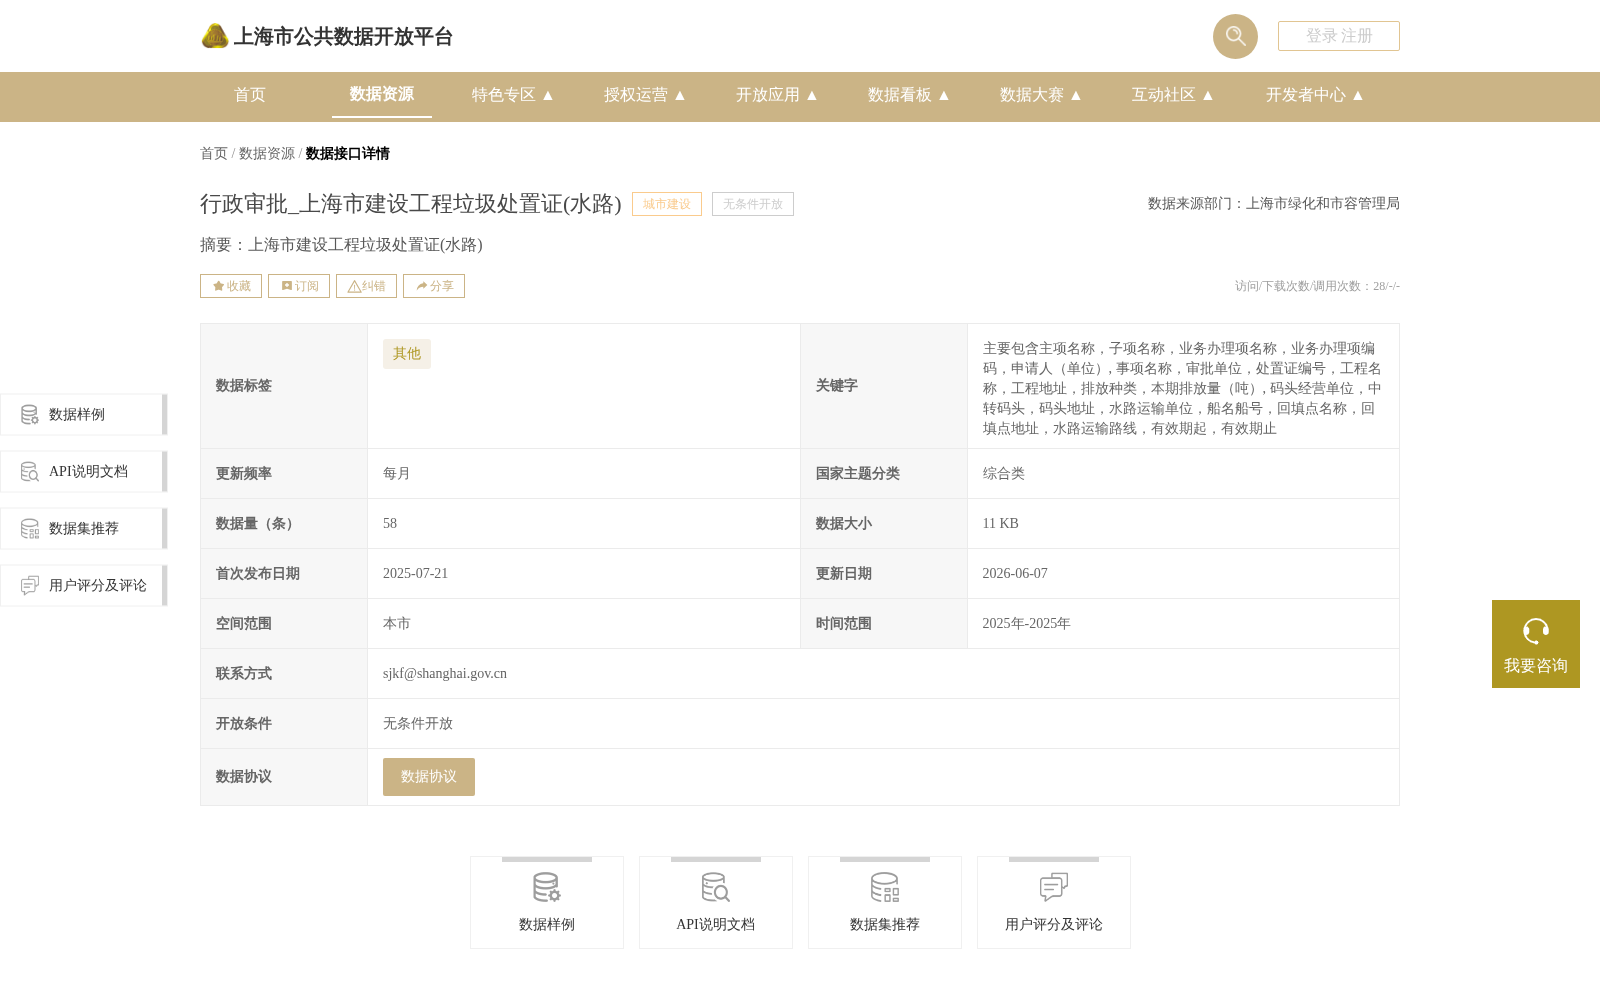Go to 首页 in the navigation bar

[250, 95]
